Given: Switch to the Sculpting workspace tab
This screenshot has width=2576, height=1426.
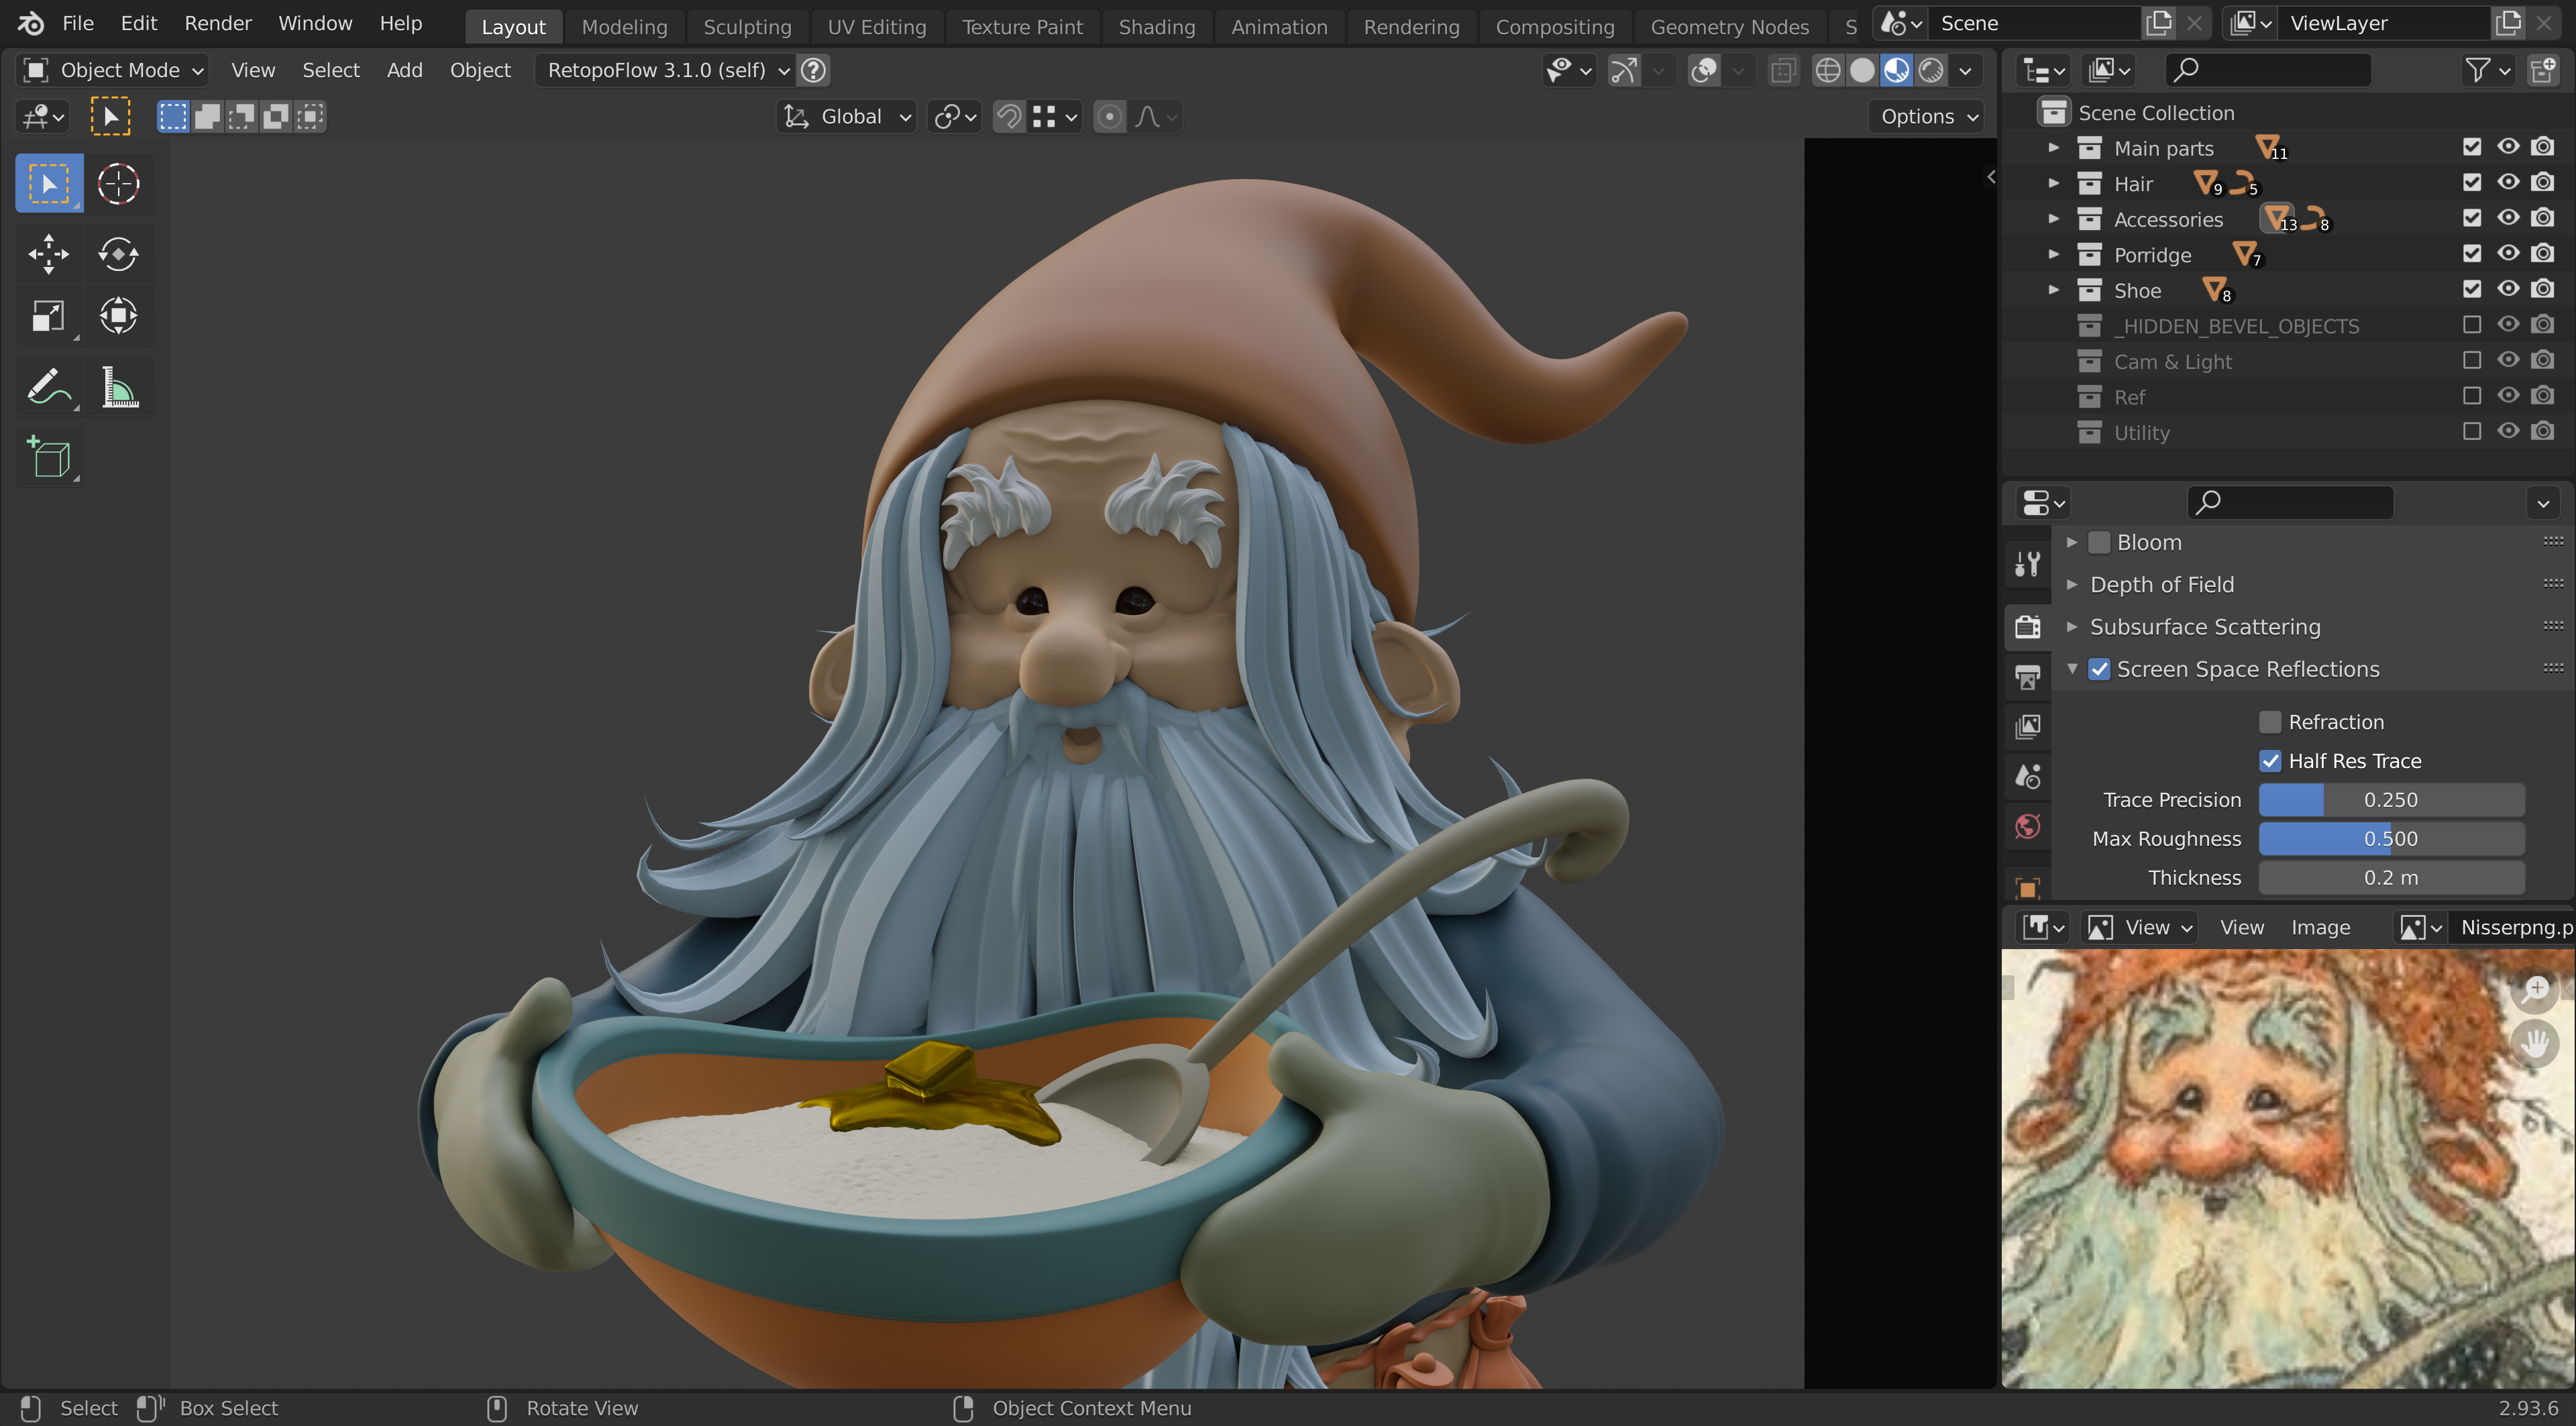Looking at the screenshot, I should pyautogui.click(x=746, y=27).
